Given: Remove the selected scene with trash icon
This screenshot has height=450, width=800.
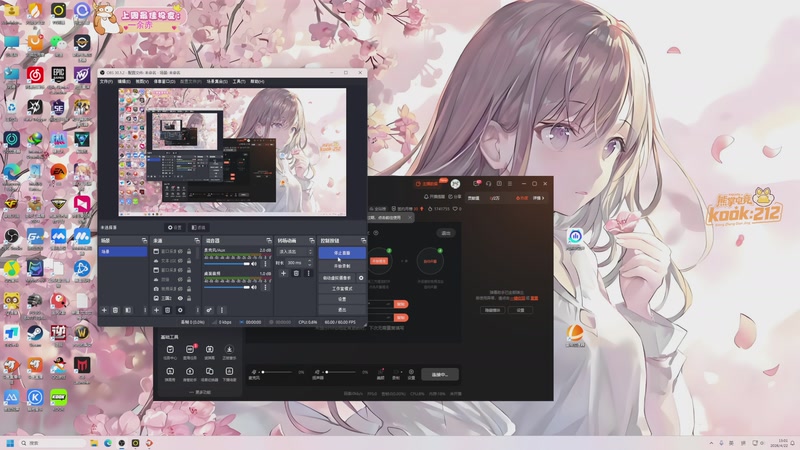Looking at the screenshot, I should [x=115, y=310].
